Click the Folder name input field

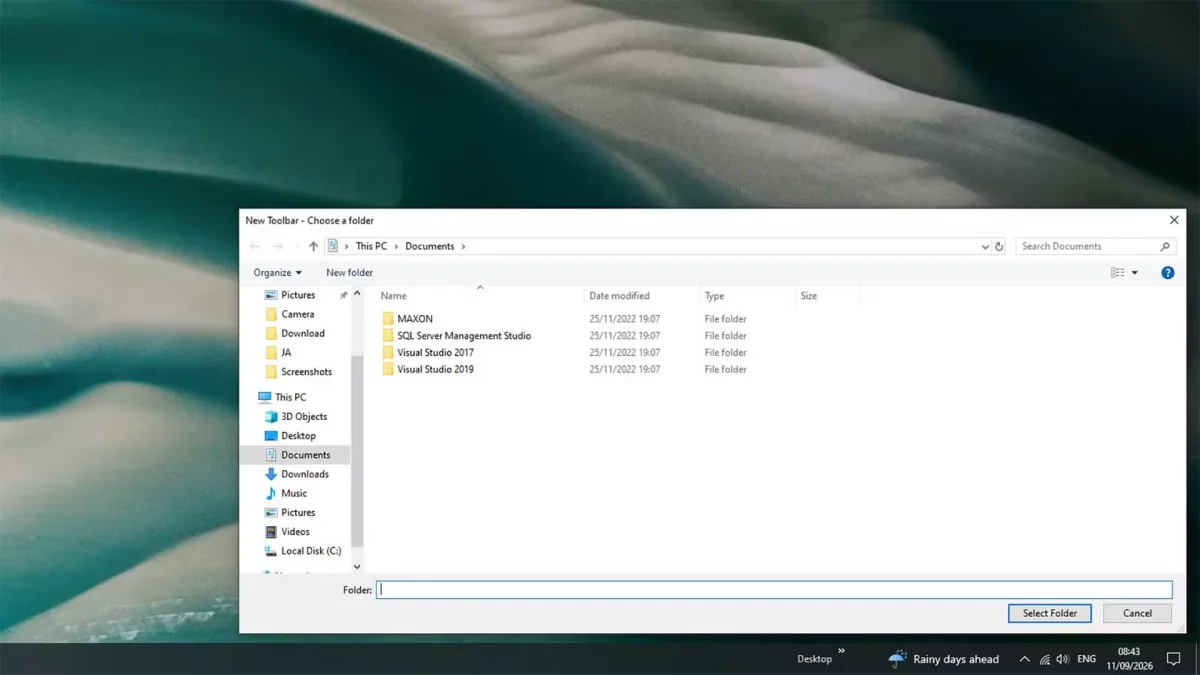(774, 590)
